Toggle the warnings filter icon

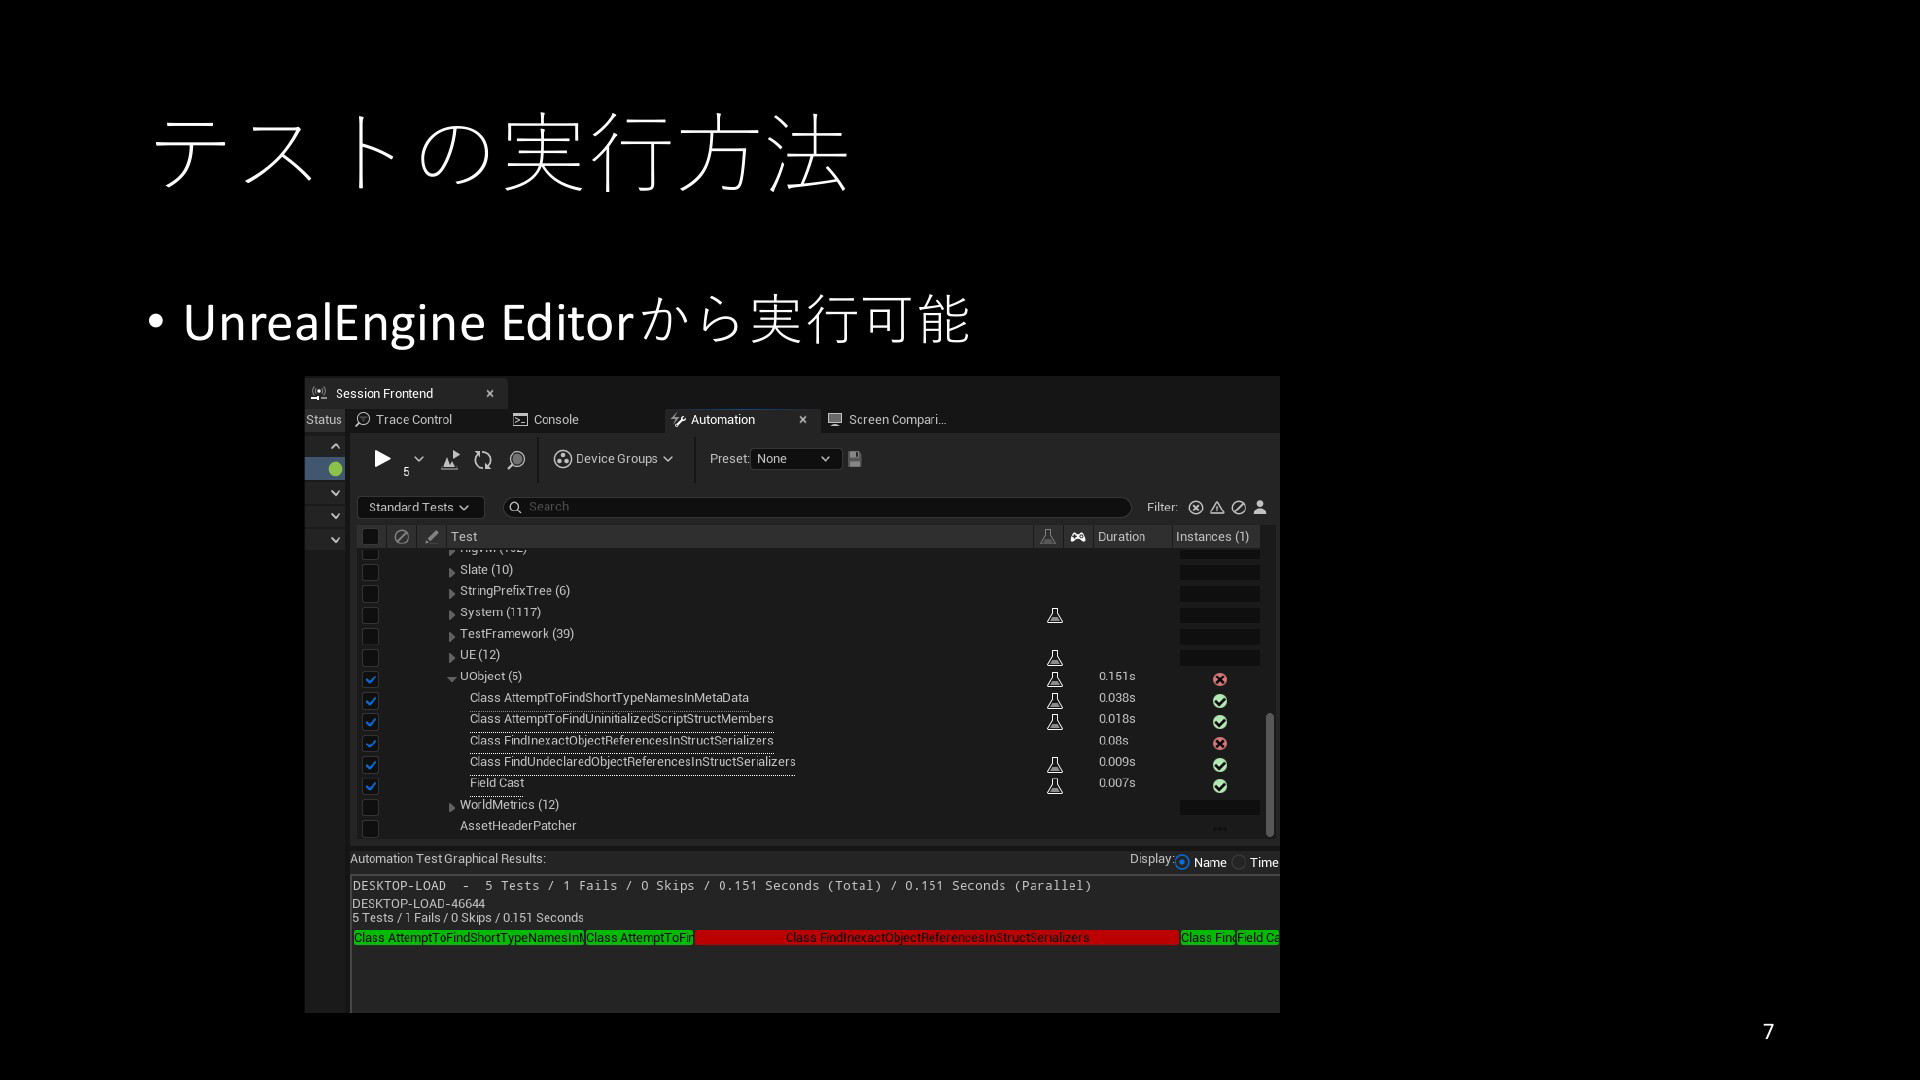(1217, 508)
